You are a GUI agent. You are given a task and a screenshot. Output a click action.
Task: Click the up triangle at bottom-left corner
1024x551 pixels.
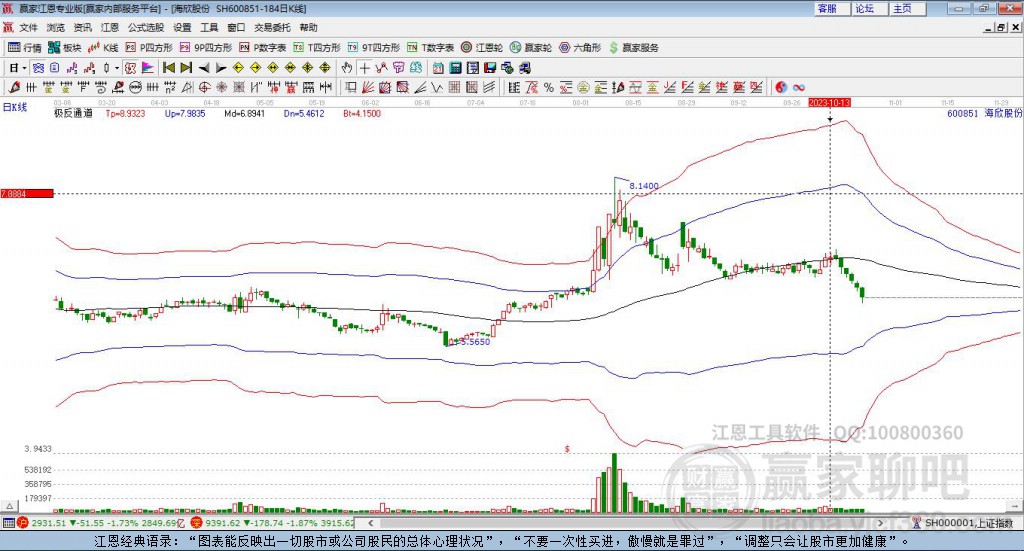(9, 505)
